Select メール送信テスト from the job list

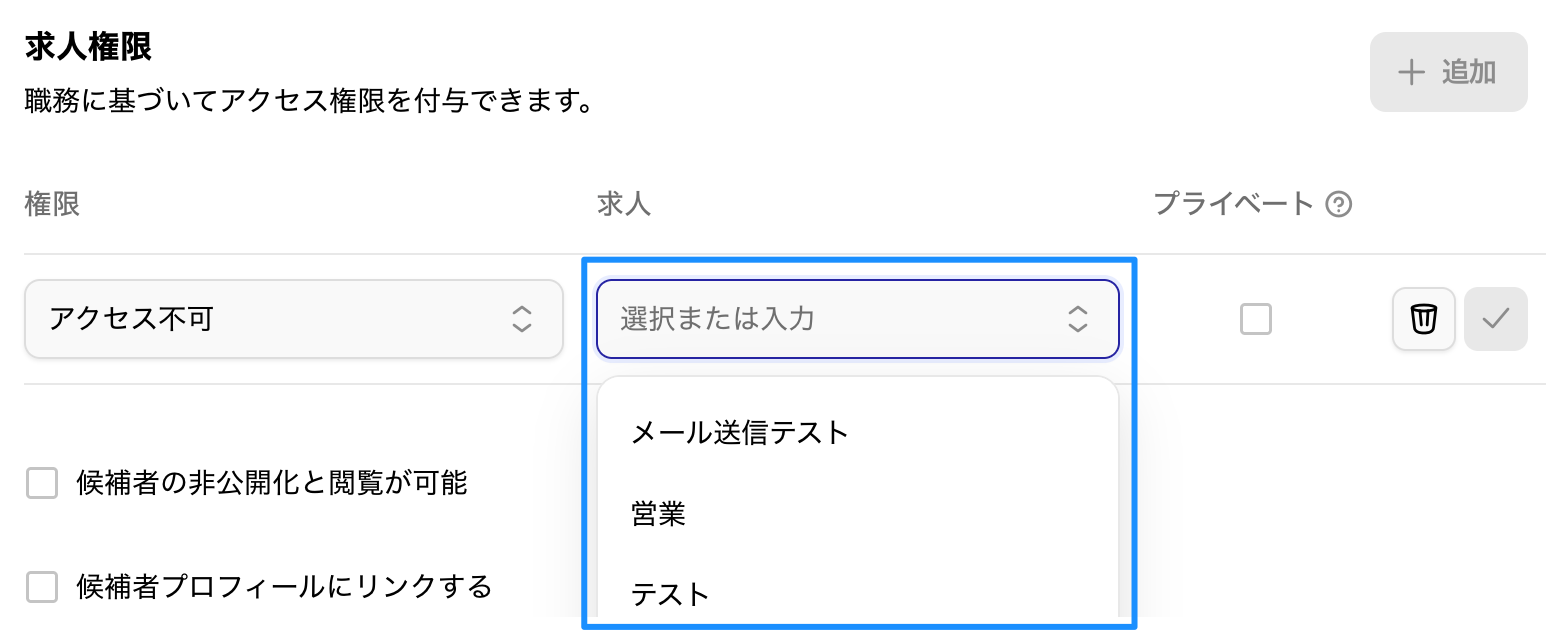point(740,433)
